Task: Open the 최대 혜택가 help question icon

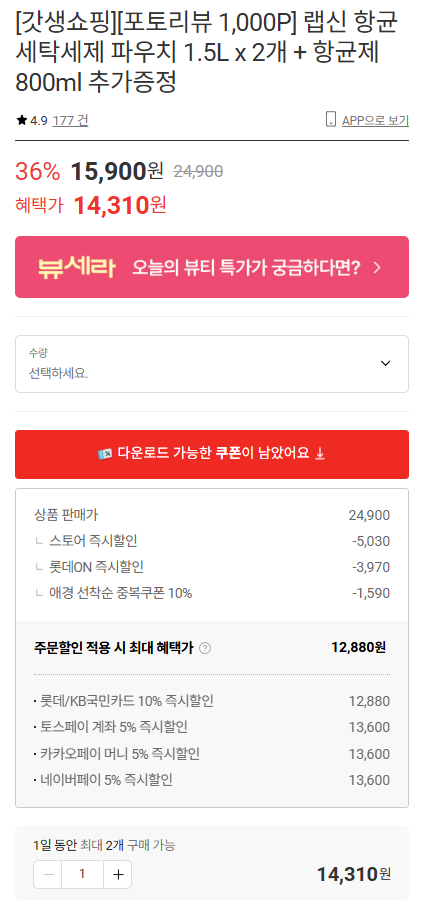Action: (x=205, y=648)
